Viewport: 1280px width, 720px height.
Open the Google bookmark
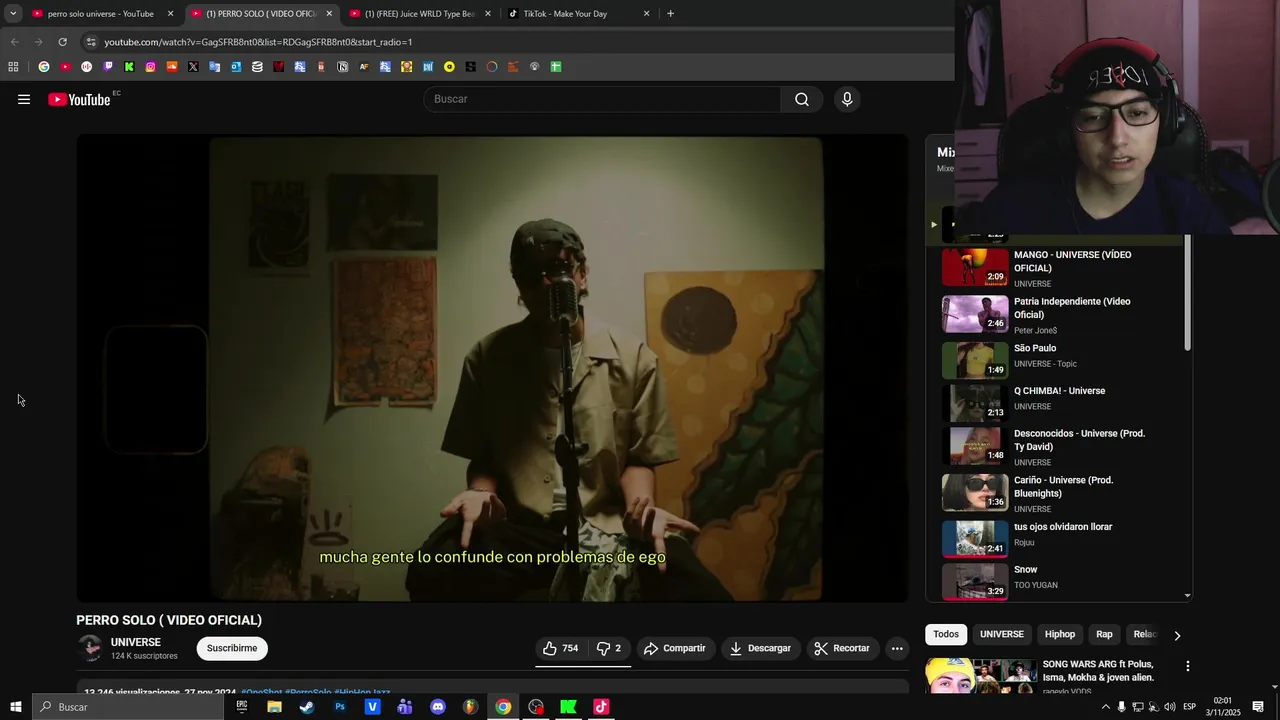click(x=44, y=67)
